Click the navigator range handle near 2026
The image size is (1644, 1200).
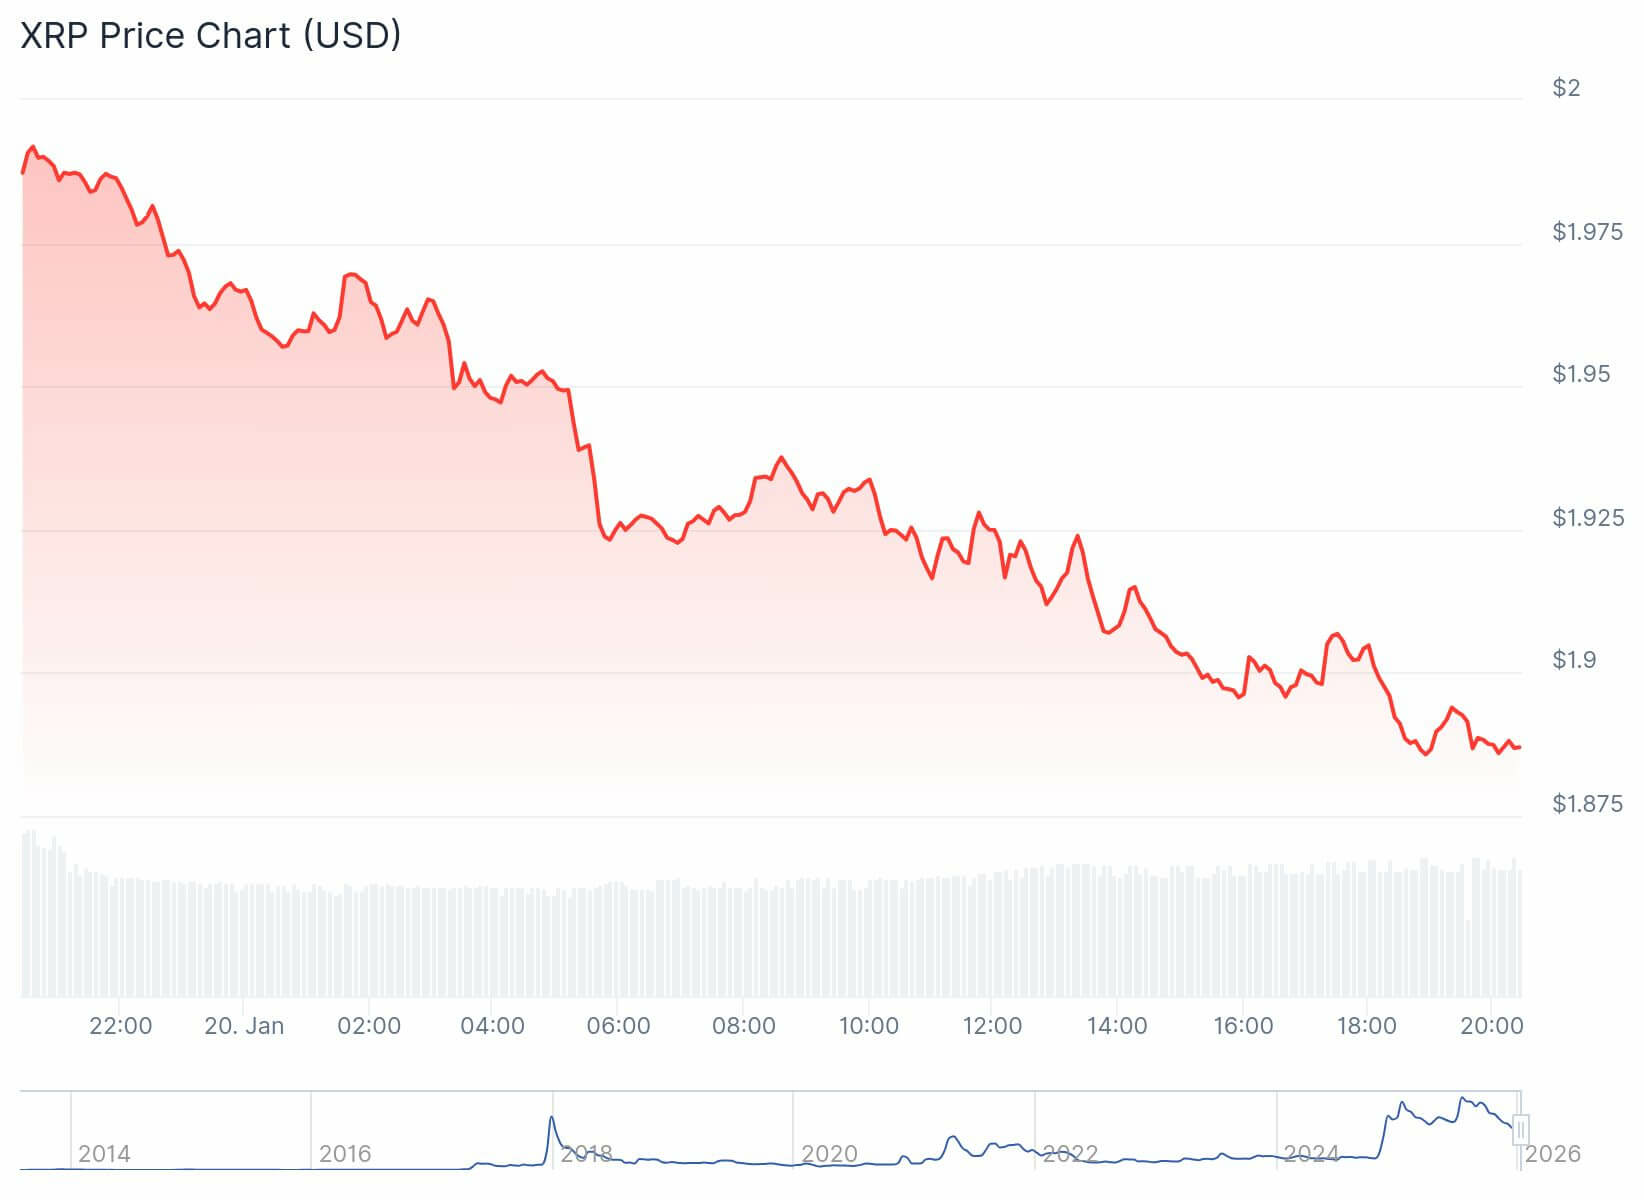1520,1130
